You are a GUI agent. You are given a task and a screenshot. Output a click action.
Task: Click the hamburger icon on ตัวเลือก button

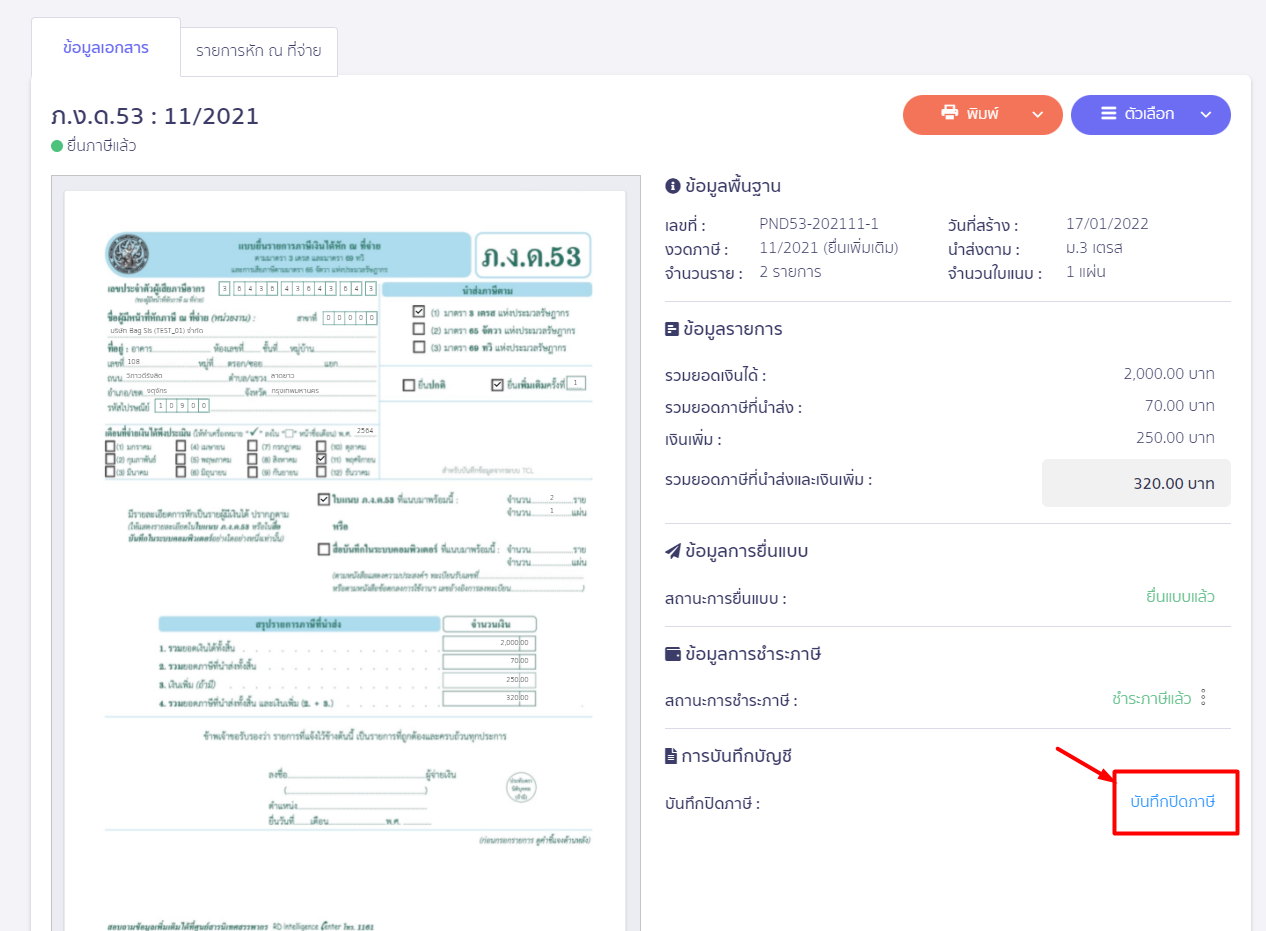[1109, 114]
